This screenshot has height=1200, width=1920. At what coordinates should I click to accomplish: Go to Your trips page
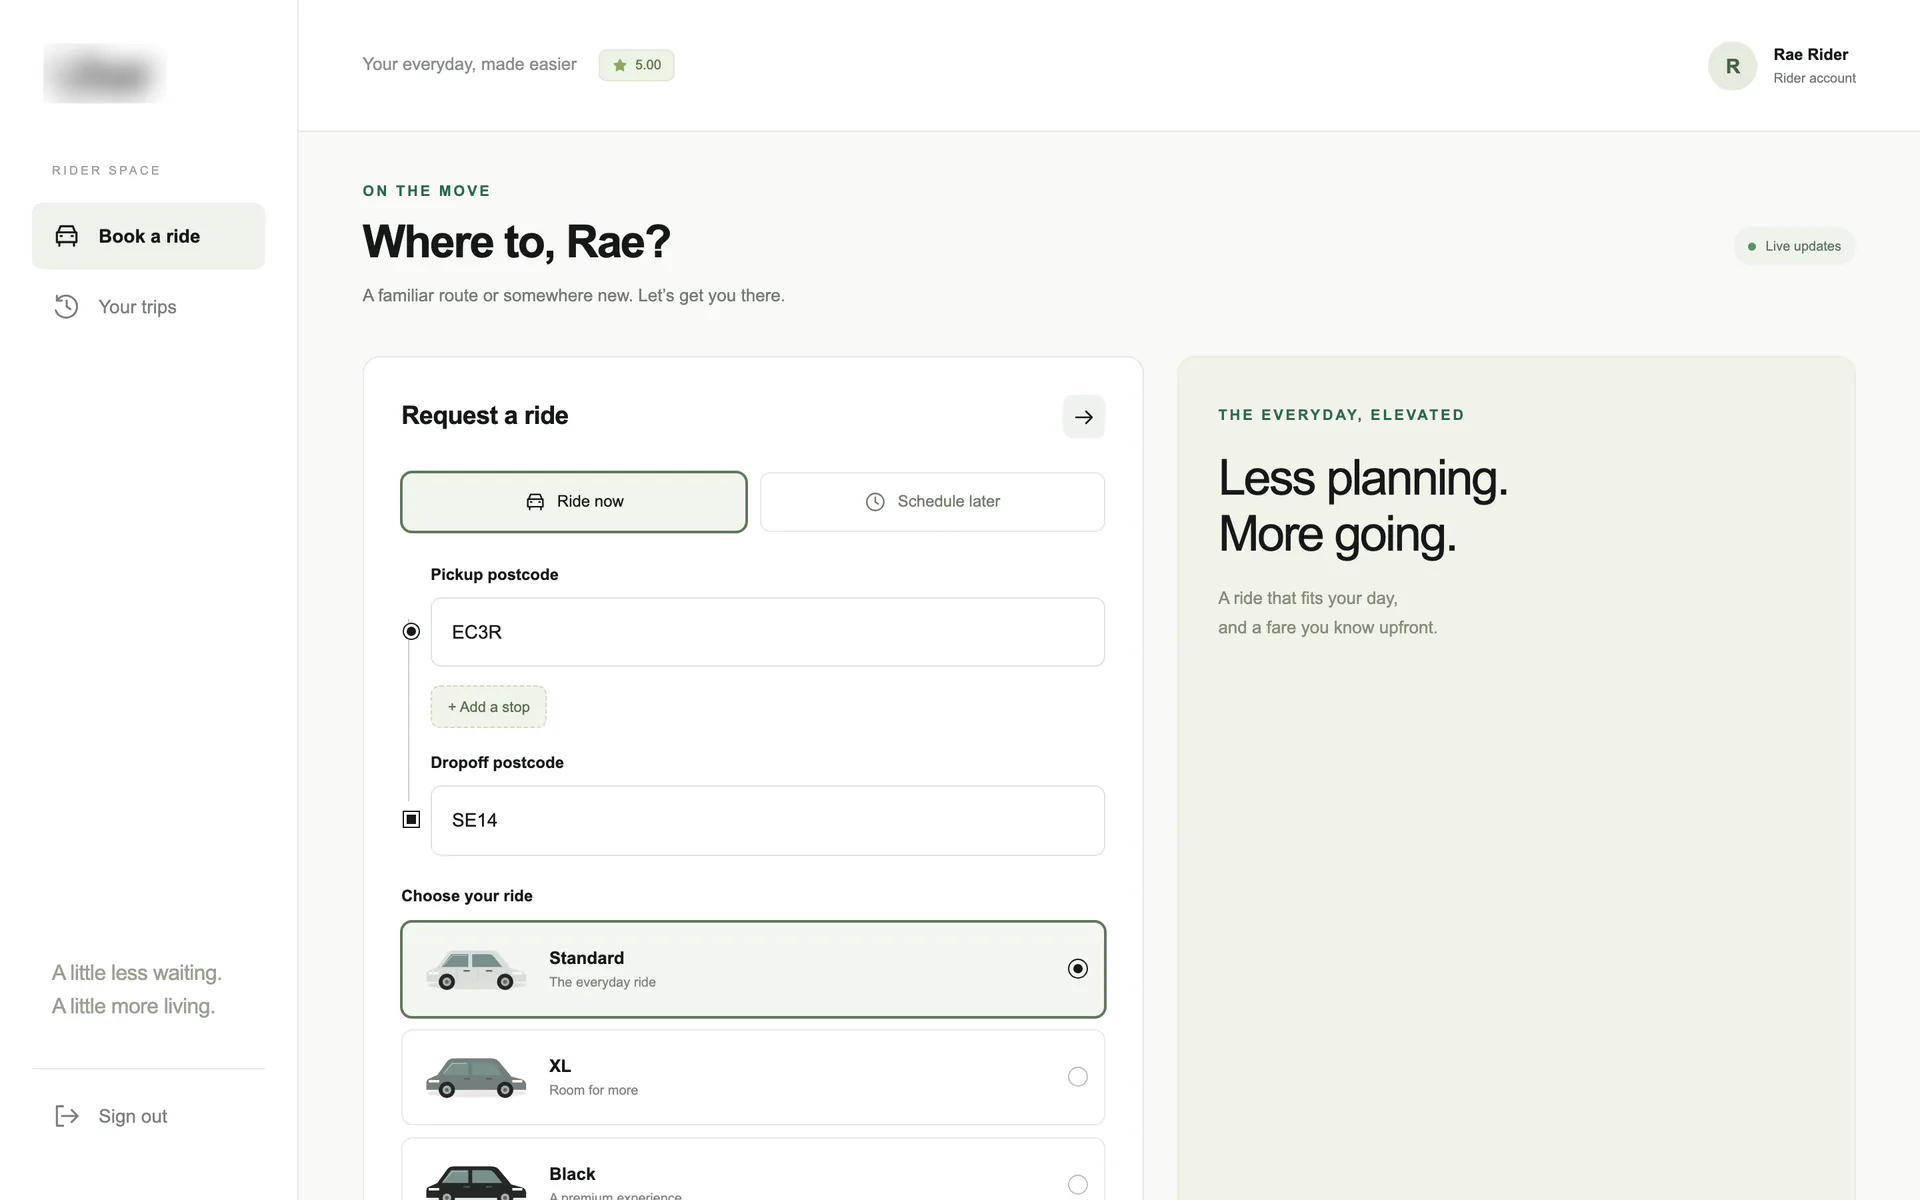(148, 307)
